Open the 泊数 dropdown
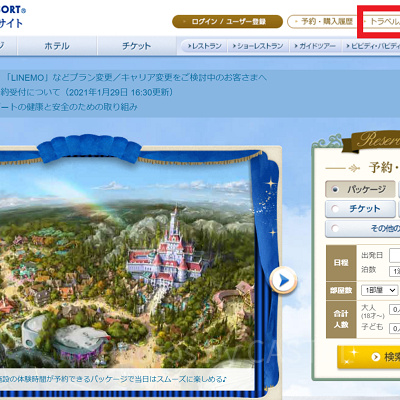The image size is (400, 400). [395, 271]
